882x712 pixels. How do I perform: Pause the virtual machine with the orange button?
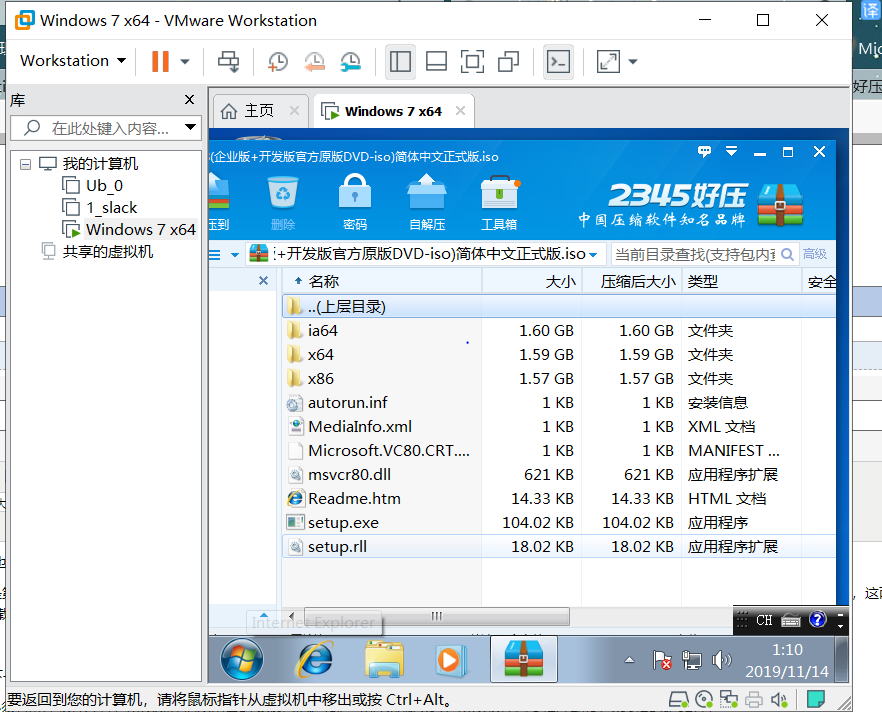tap(160, 61)
